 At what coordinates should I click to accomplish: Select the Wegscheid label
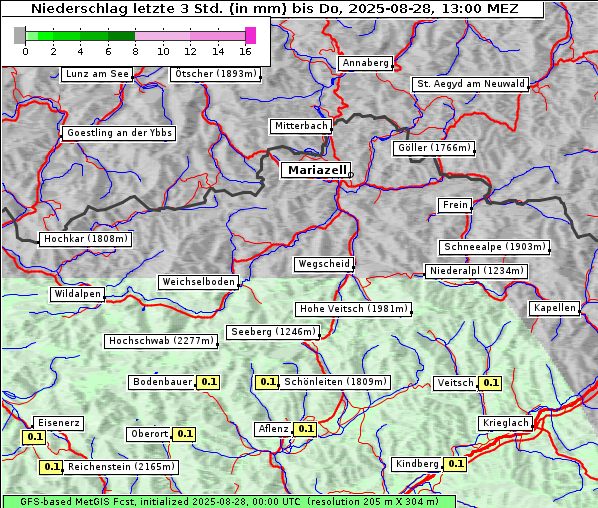tap(324, 264)
